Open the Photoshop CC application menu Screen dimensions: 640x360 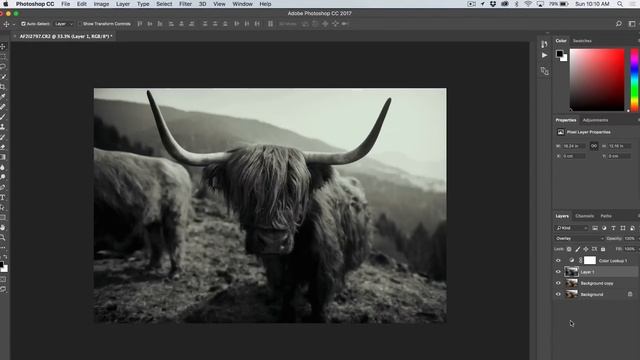(x=35, y=4)
